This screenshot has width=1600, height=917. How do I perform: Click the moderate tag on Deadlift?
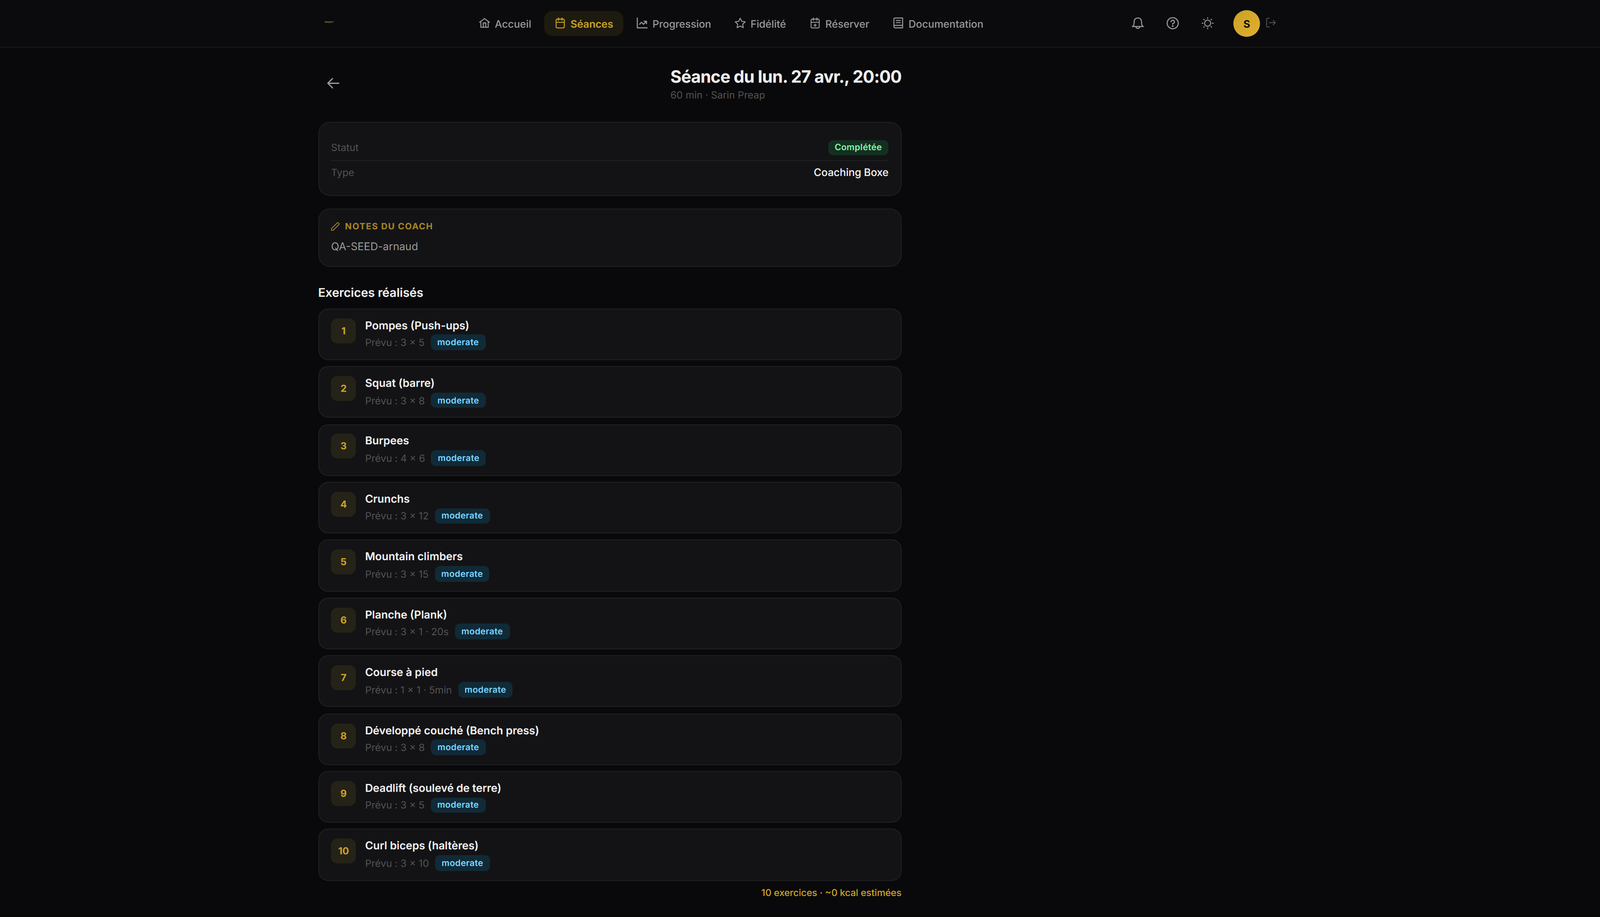click(x=458, y=805)
